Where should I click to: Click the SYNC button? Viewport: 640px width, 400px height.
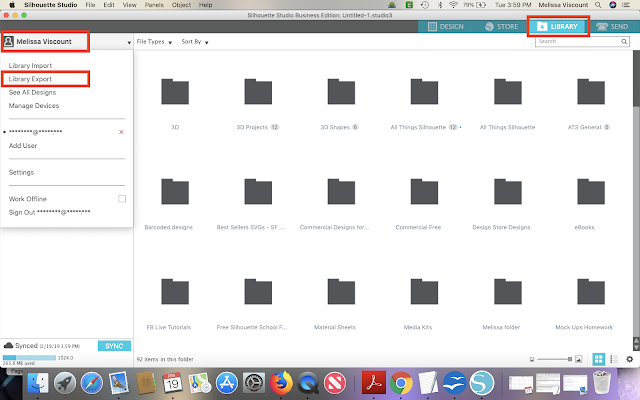[114, 346]
